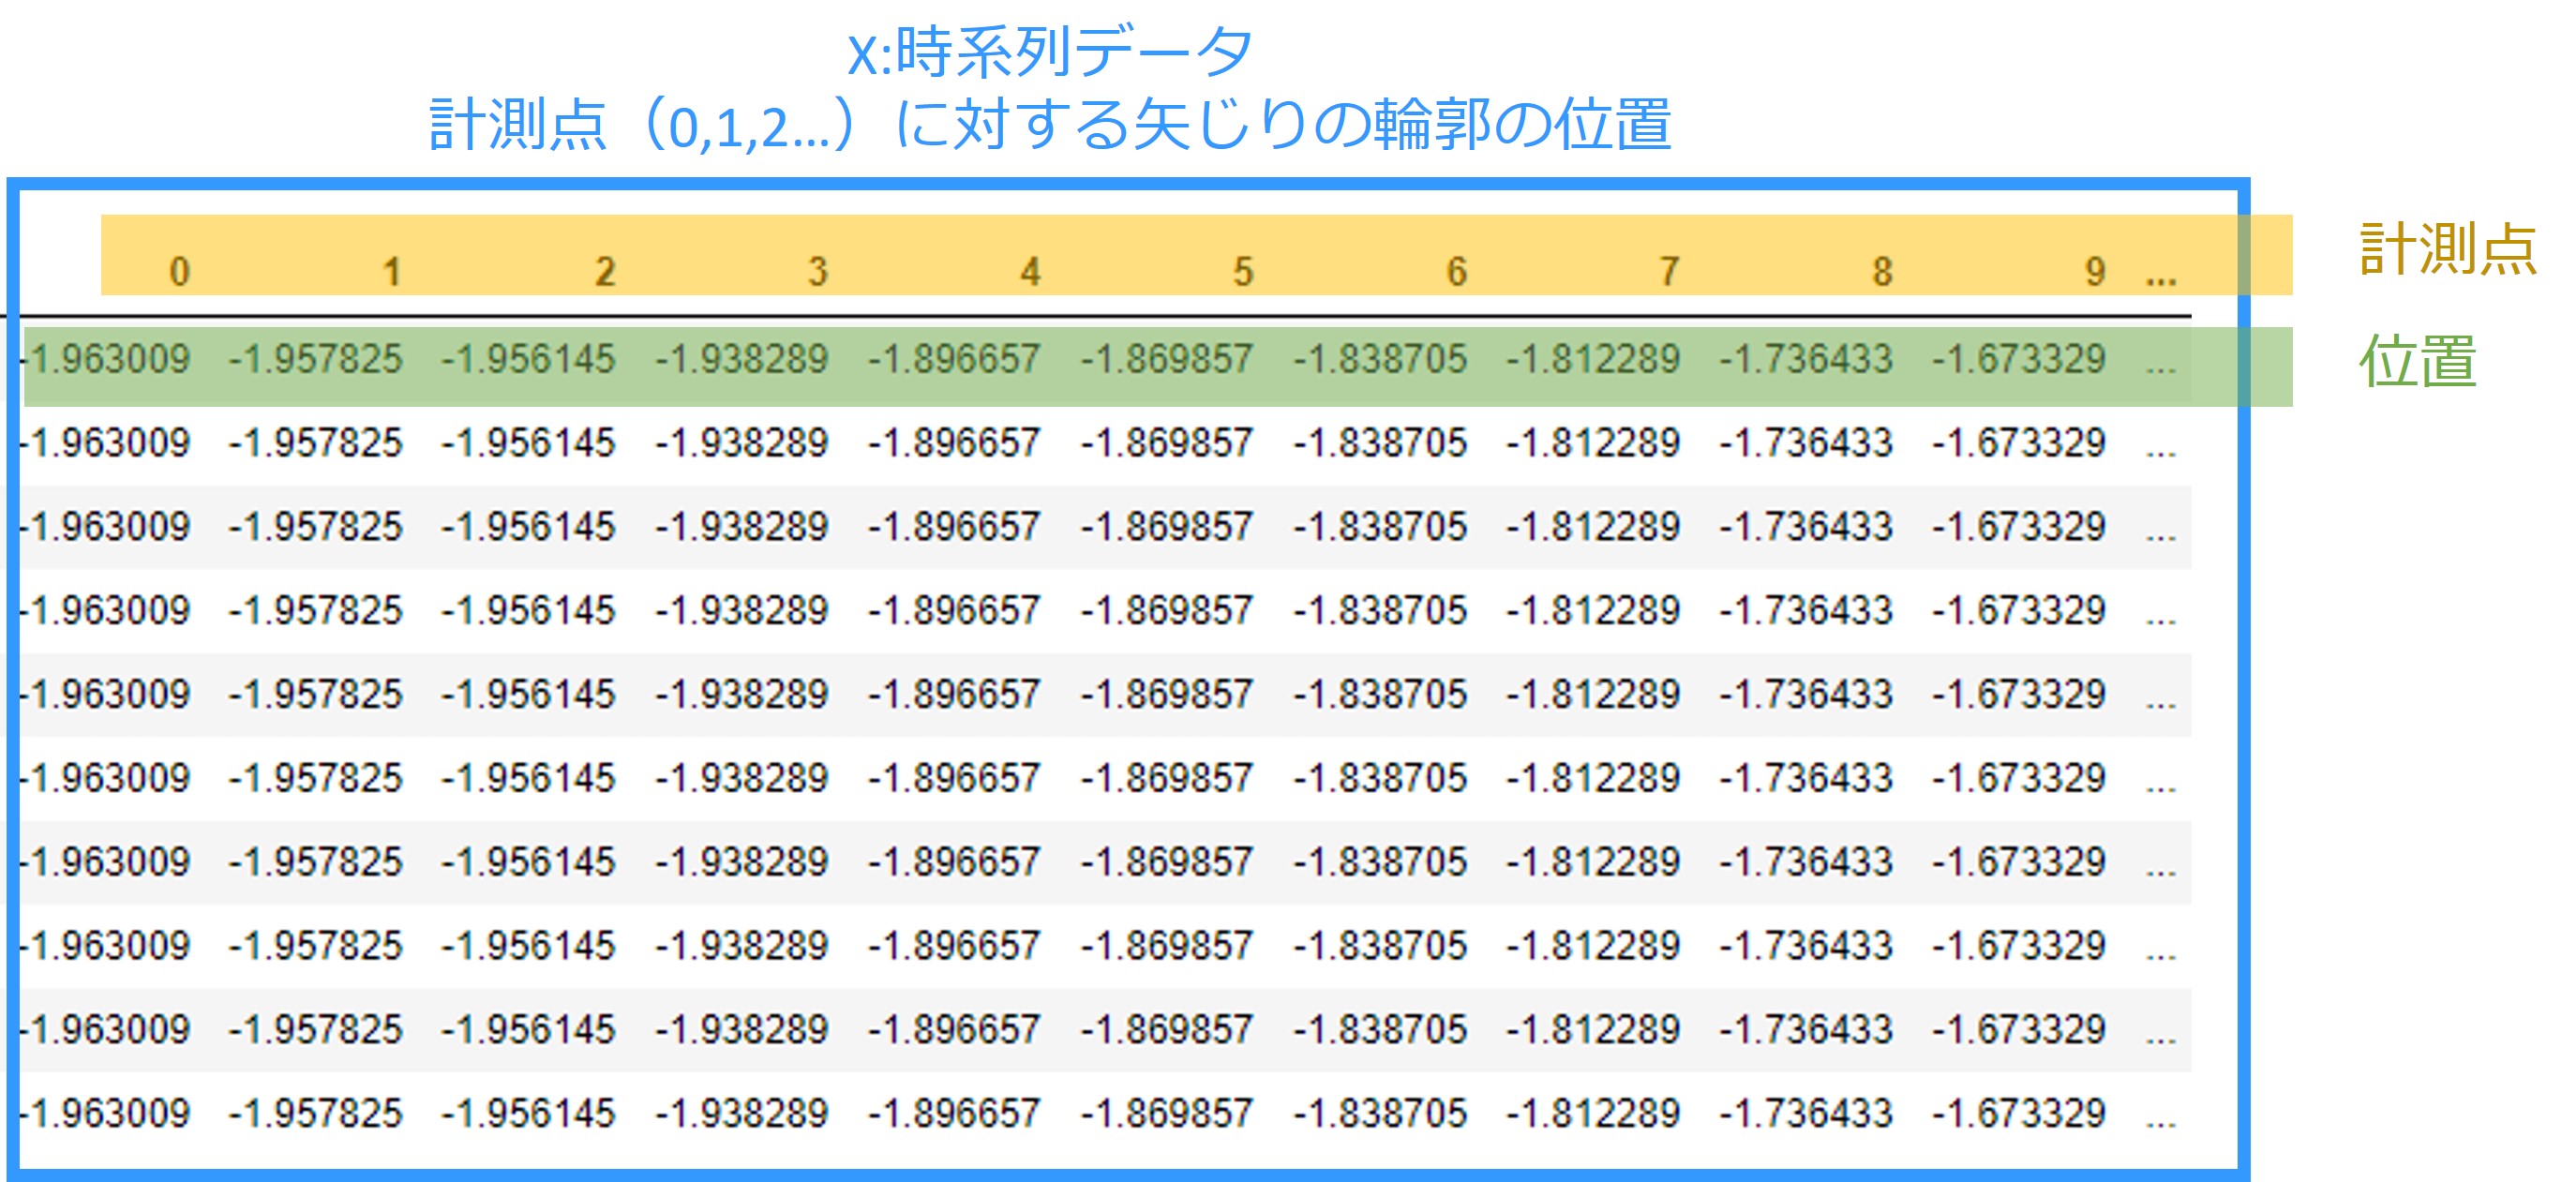Click column header 0

click(x=179, y=271)
